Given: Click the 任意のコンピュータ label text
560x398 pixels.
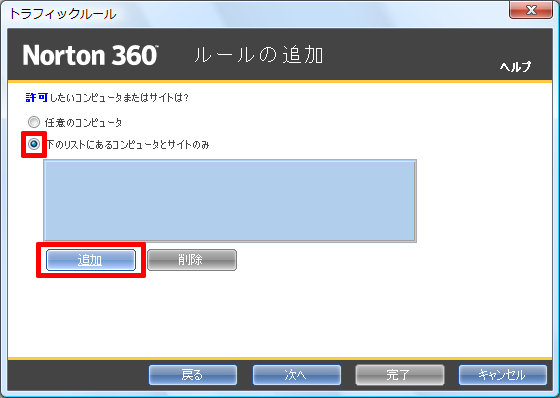Looking at the screenshot, I should [x=83, y=123].
